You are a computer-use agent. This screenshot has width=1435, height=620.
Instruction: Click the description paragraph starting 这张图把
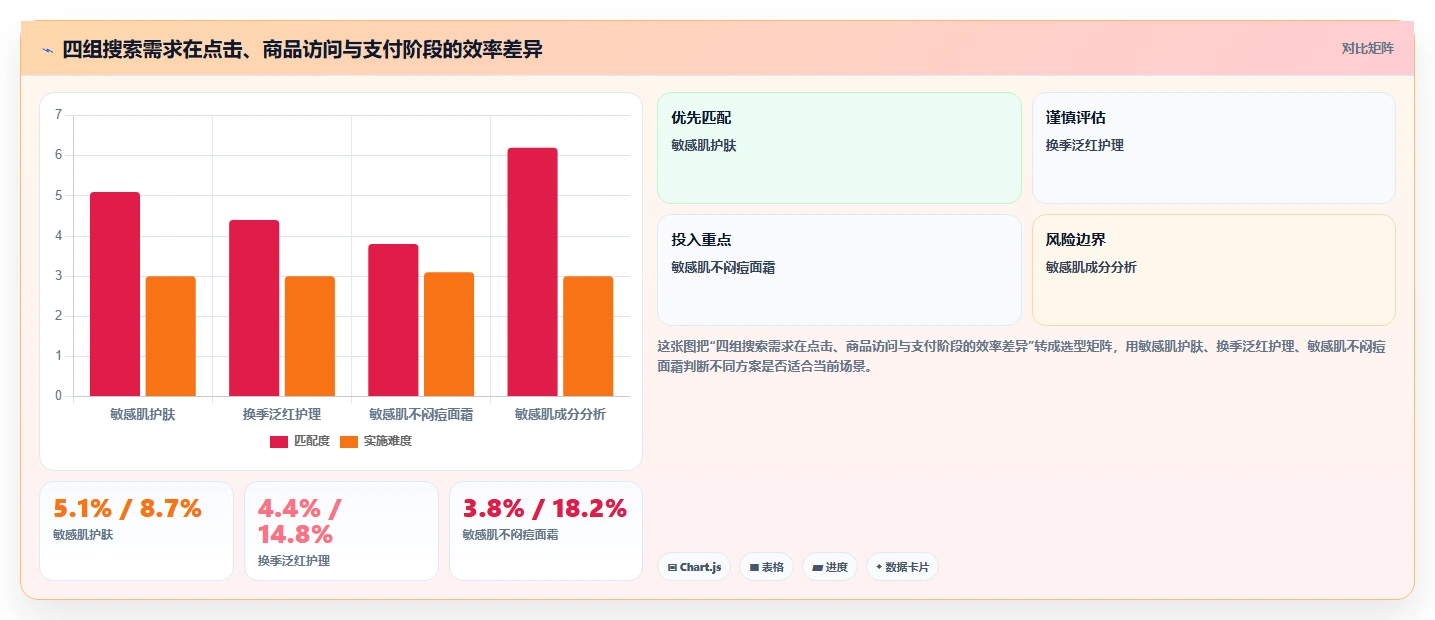(1021, 356)
